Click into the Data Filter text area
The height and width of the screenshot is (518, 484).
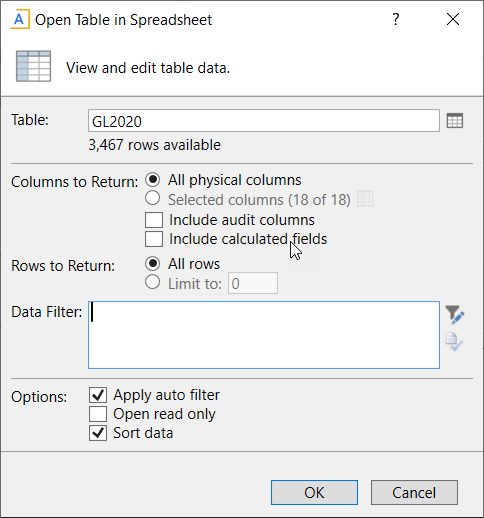tap(264, 335)
